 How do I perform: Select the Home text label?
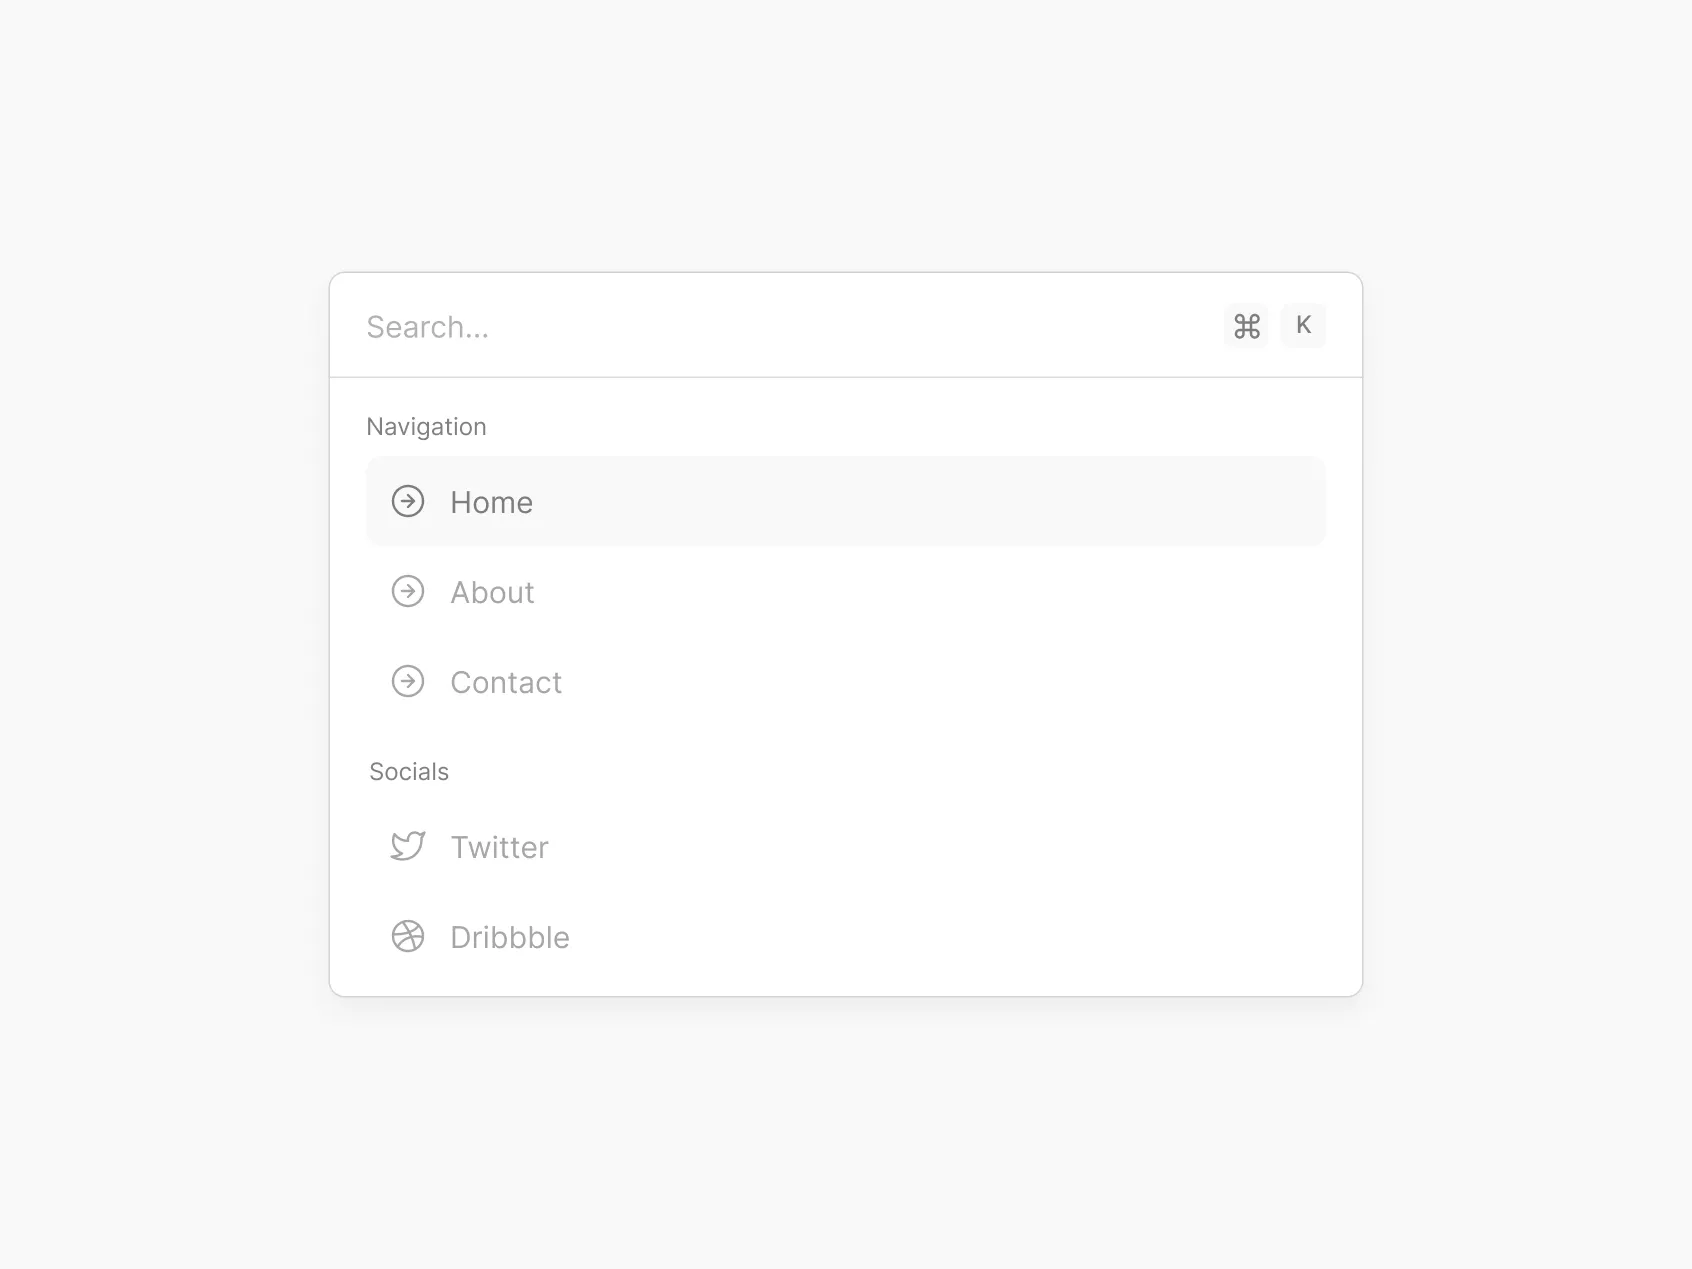[x=491, y=502]
